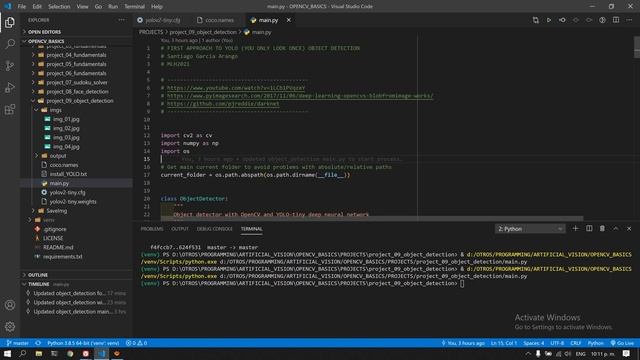Screen dimensions: 640x360
Task: Open the Explorer view in activity bar
Action: point(10,22)
